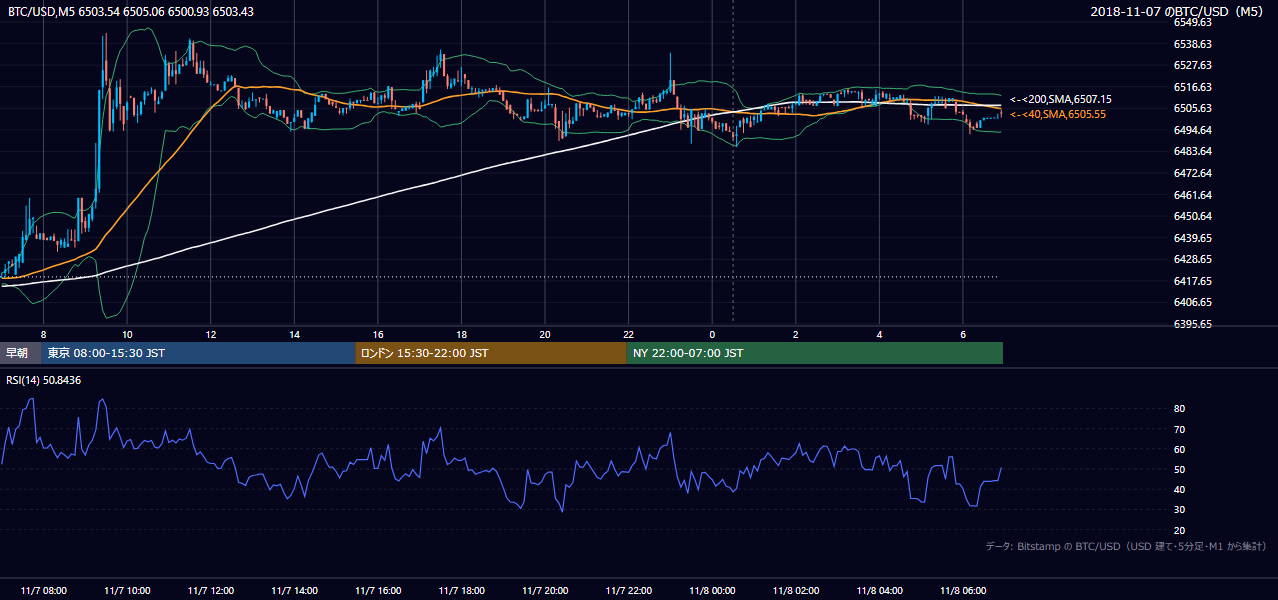Click the データ: Bitstamp source note
The width and height of the screenshot is (1278, 600).
(1126, 546)
